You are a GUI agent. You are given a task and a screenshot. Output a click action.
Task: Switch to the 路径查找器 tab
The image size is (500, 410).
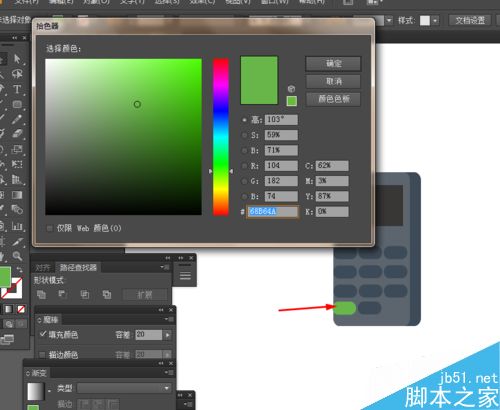coord(78,267)
